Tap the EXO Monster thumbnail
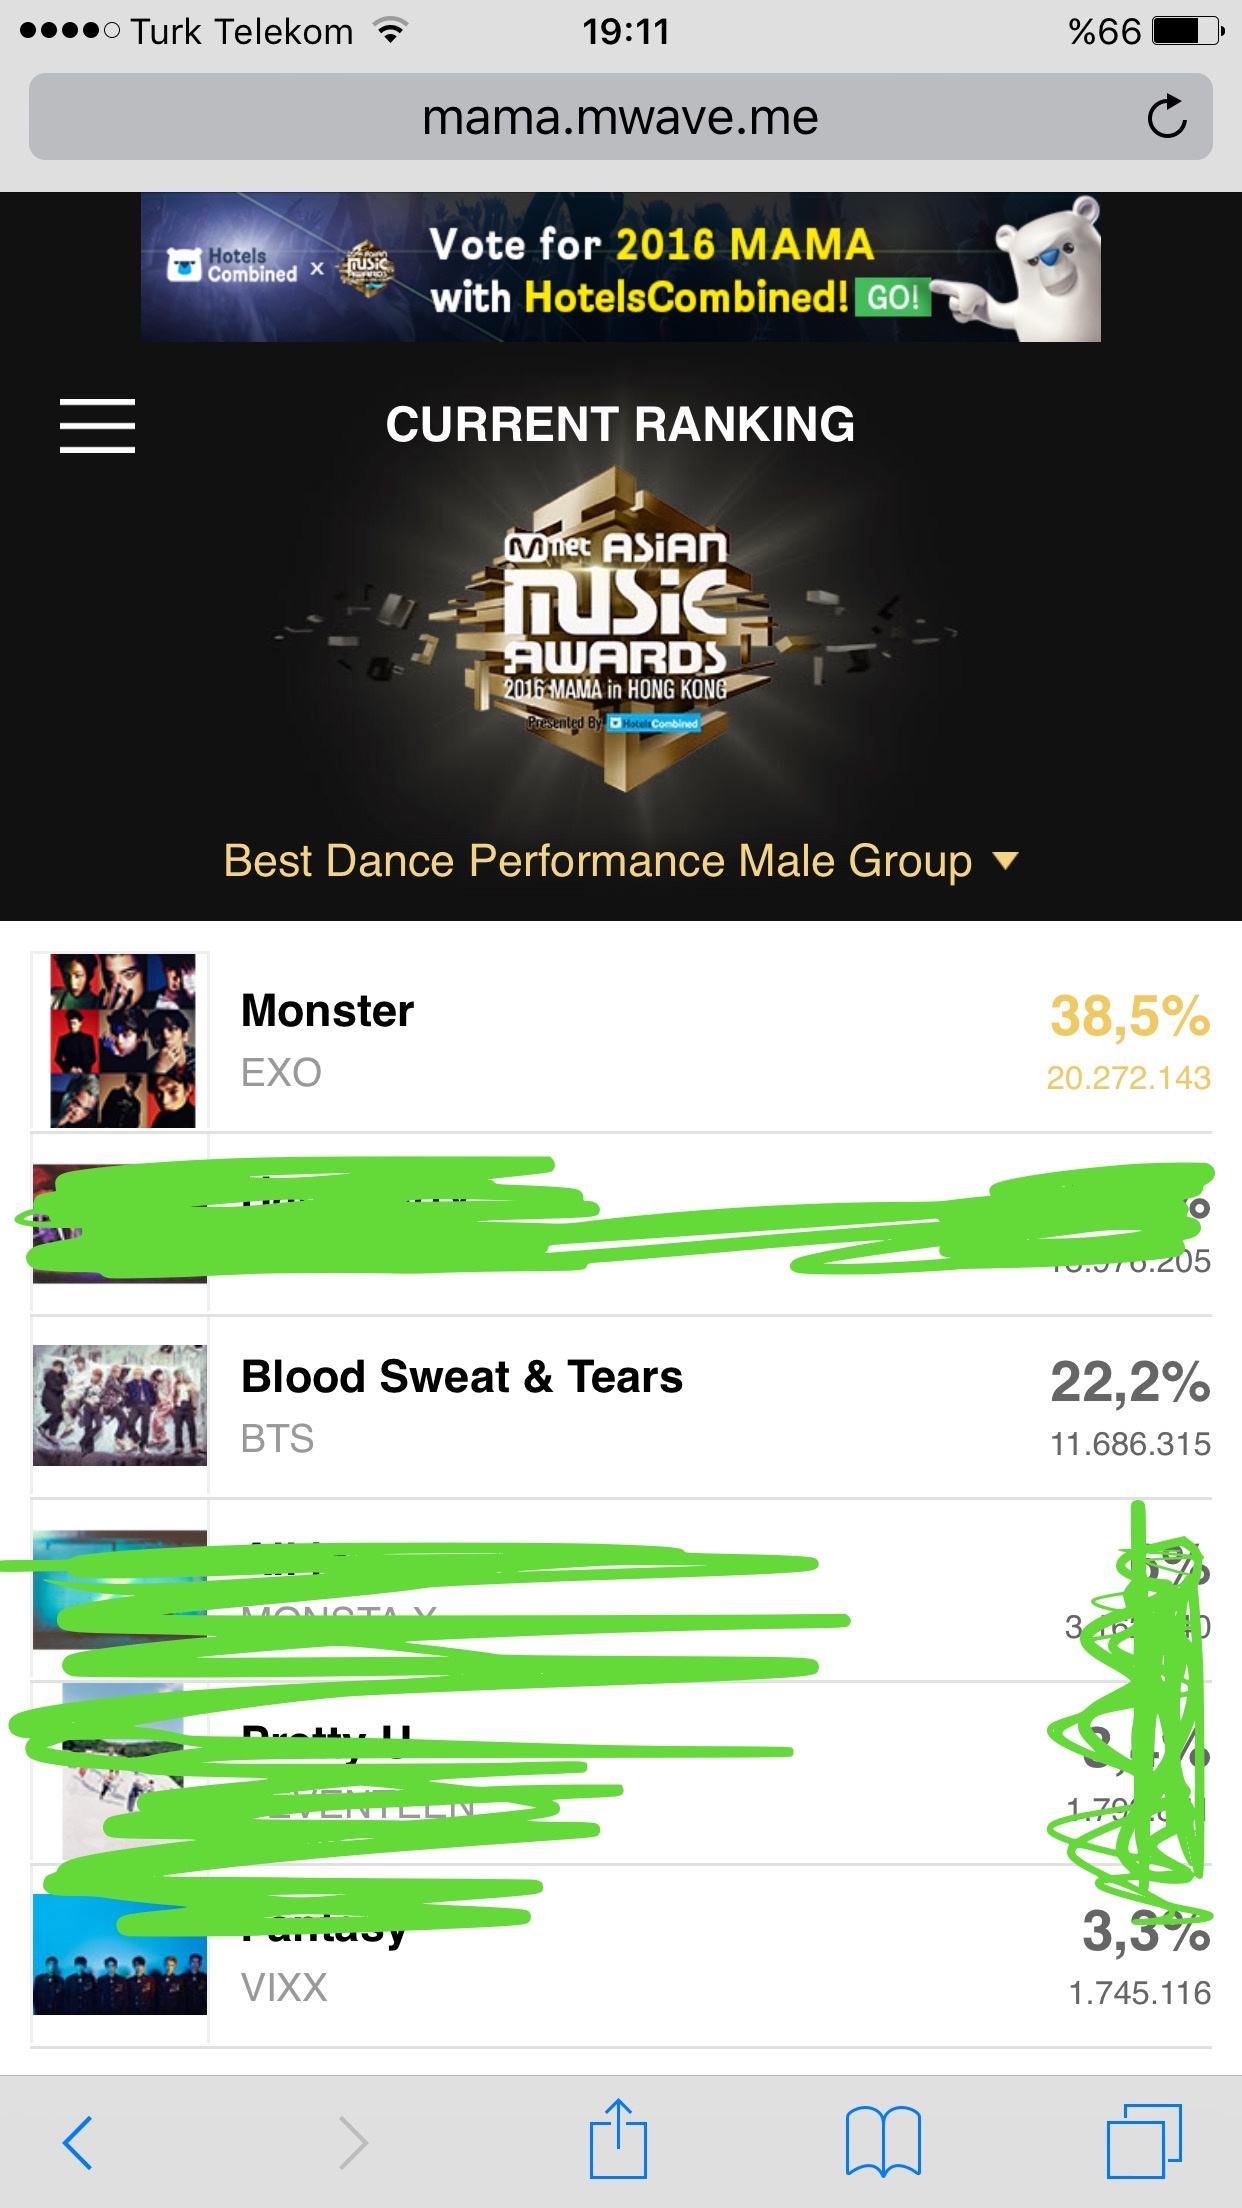The width and height of the screenshot is (1242, 2208). [x=122, y=1040]
